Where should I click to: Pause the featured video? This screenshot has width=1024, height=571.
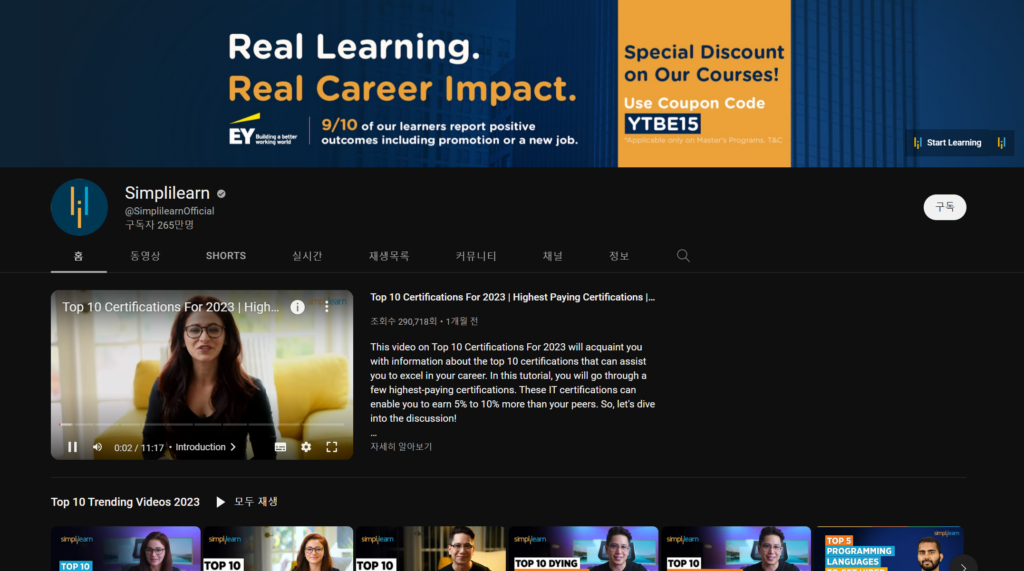[72, 447]
